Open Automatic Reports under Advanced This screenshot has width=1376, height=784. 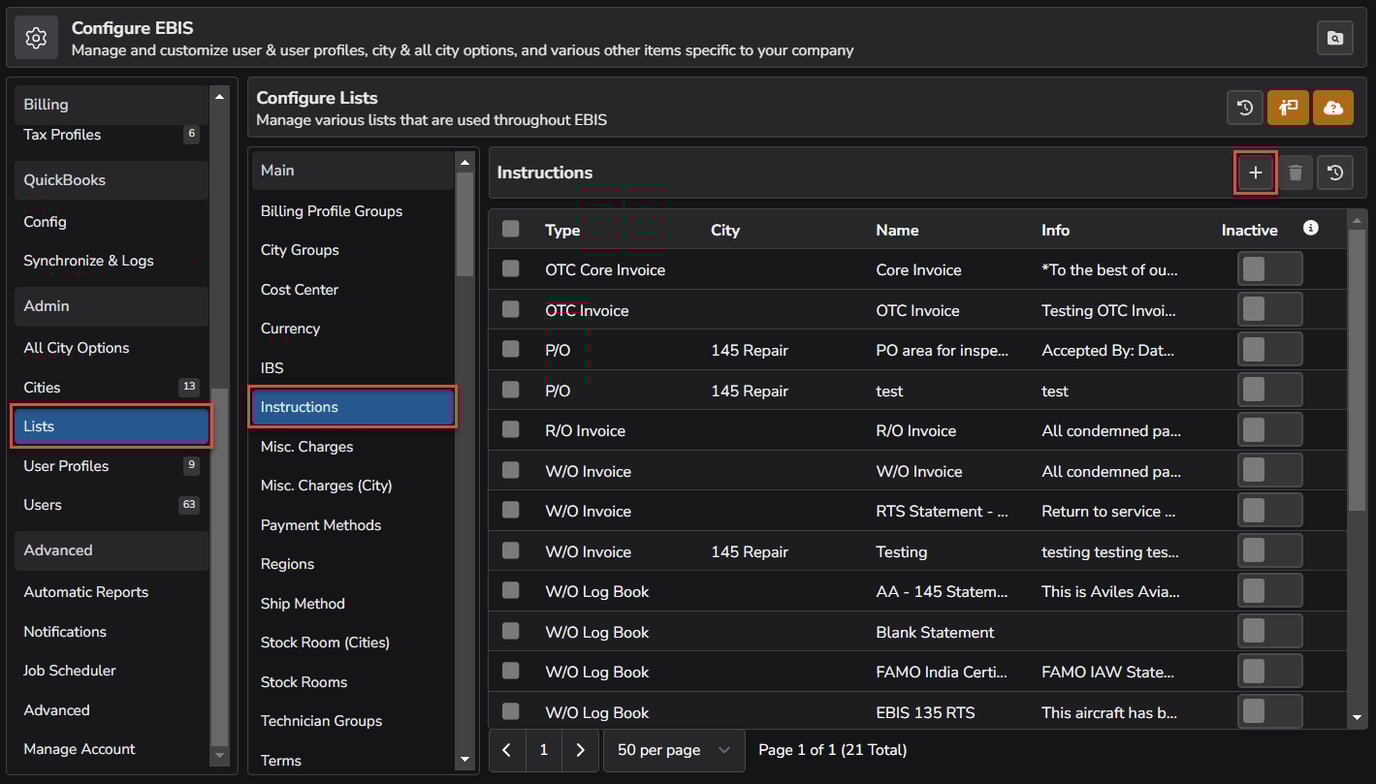86,592
